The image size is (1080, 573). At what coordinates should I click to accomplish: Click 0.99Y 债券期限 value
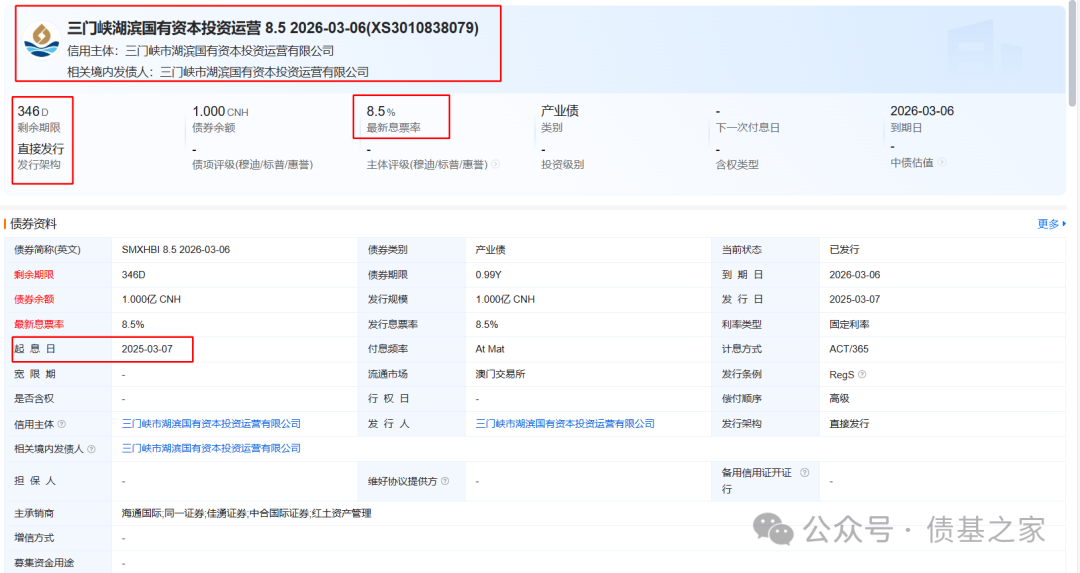488,275
